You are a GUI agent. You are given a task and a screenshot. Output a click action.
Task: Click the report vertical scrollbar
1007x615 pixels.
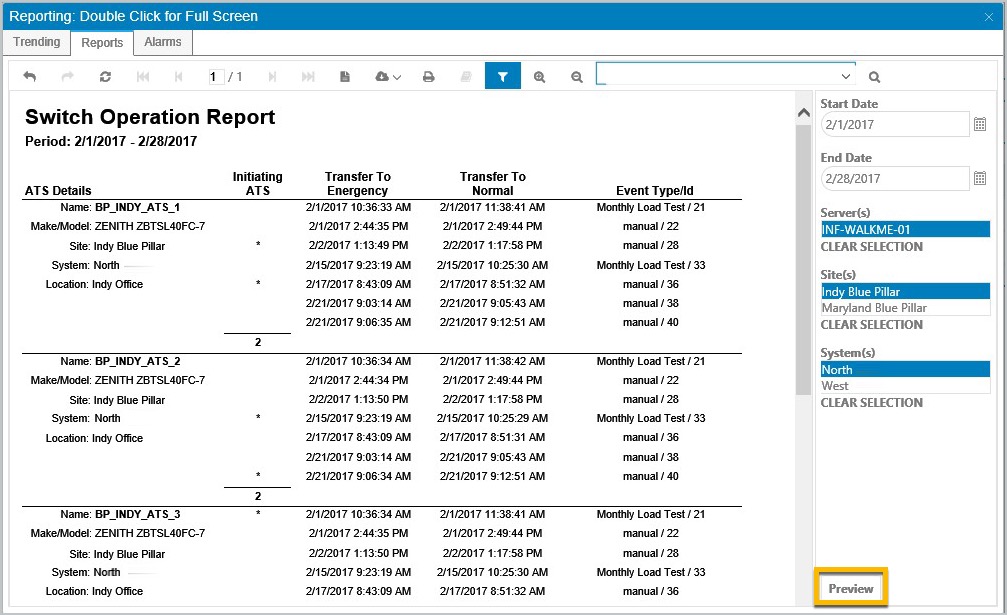point(803,257)
